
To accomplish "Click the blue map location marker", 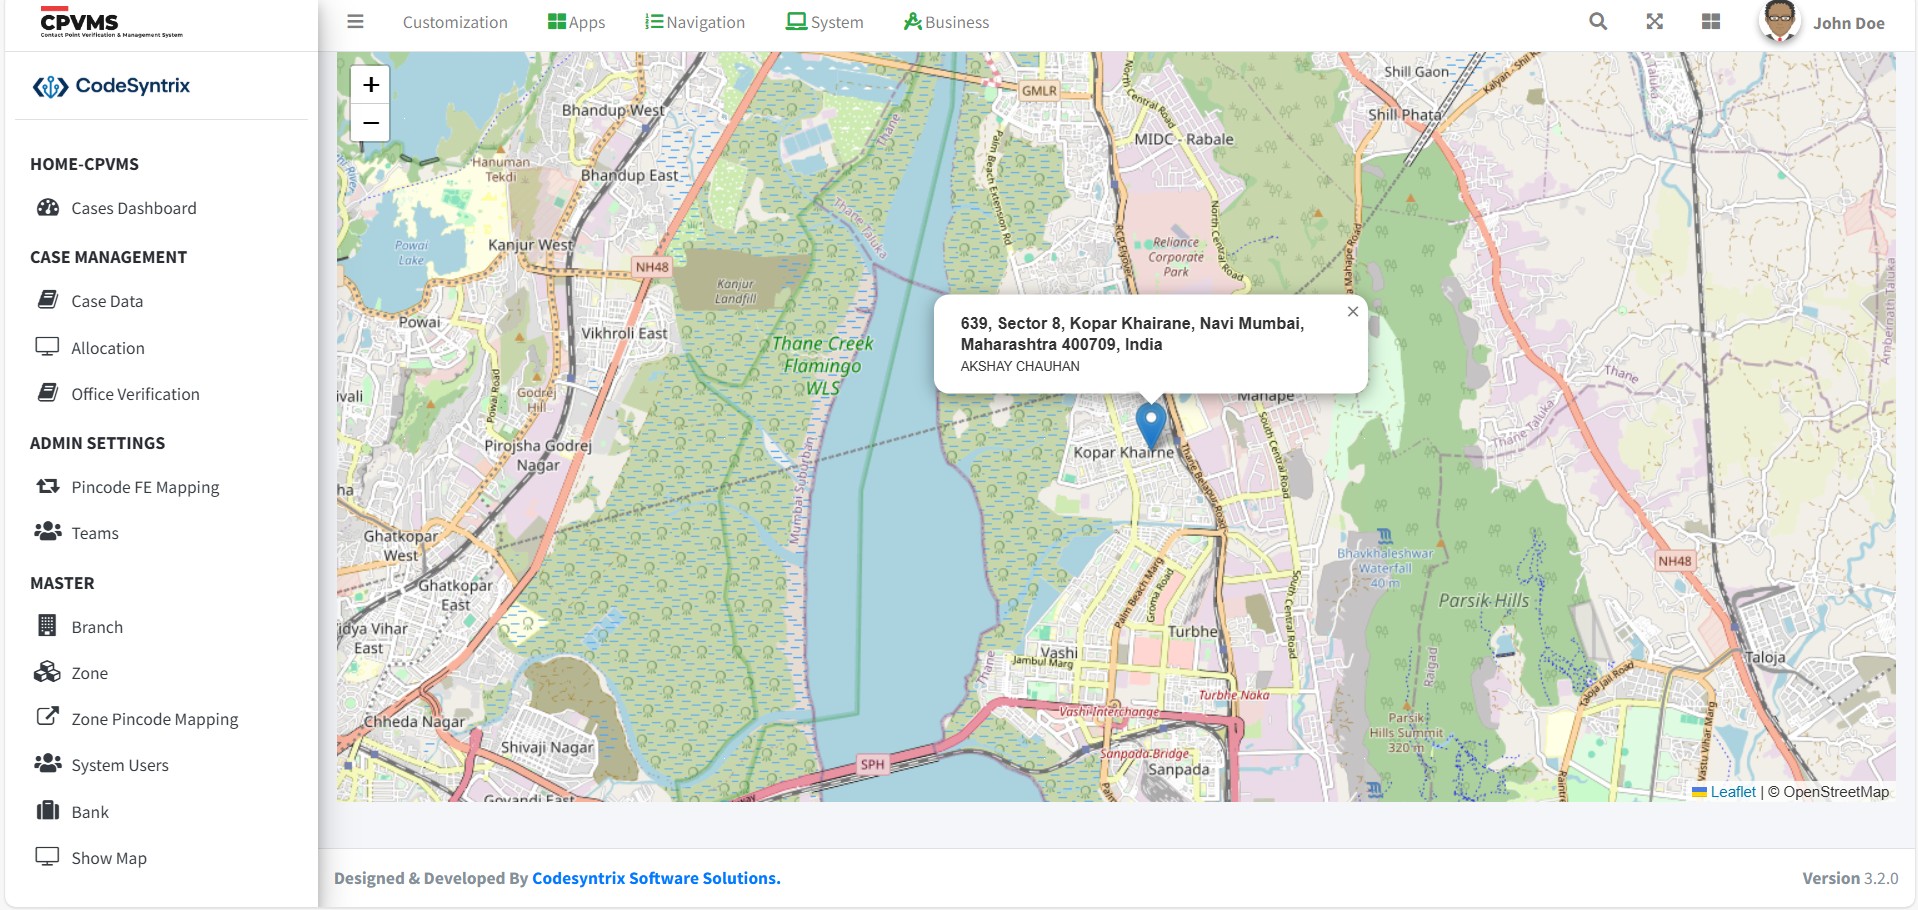I will [x=1151, y=423].
